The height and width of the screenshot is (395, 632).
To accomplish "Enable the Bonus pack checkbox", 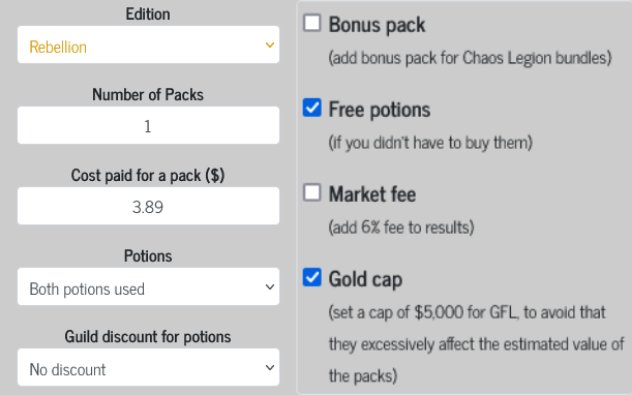I will pyautogui.click(x=312, y=23).
